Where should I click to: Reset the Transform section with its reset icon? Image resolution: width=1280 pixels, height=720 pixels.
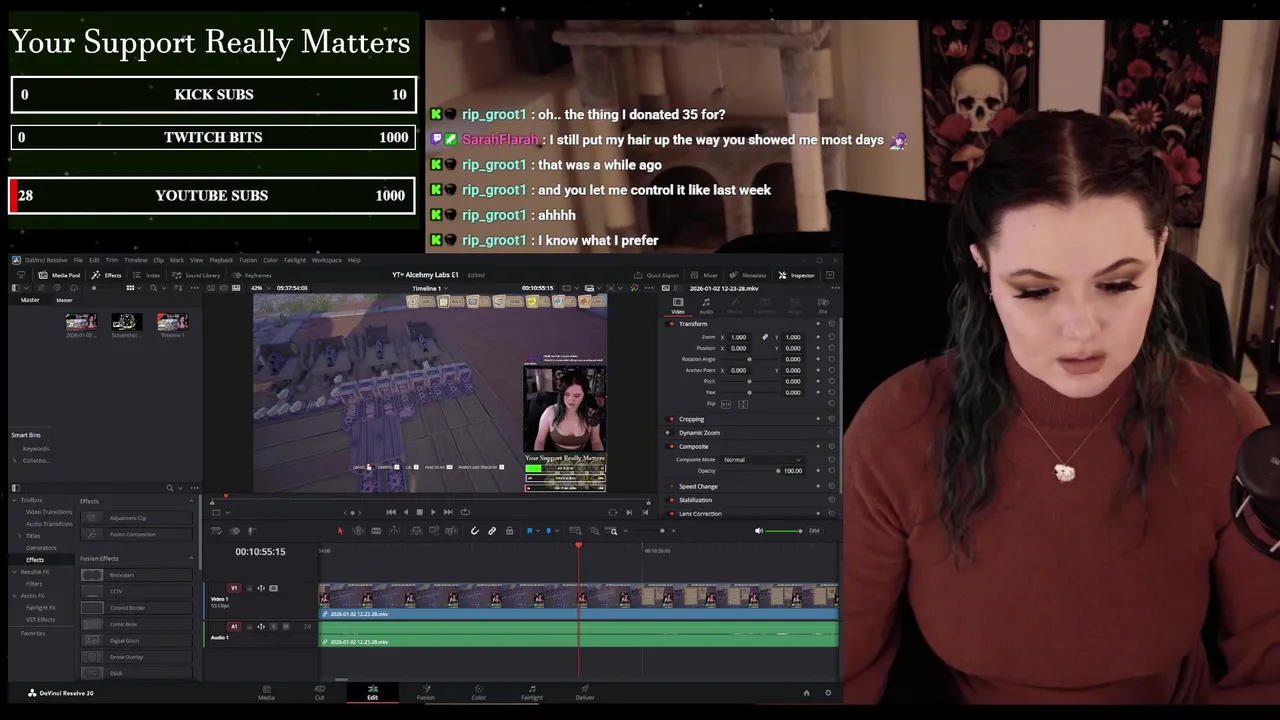tap(831, 324)
